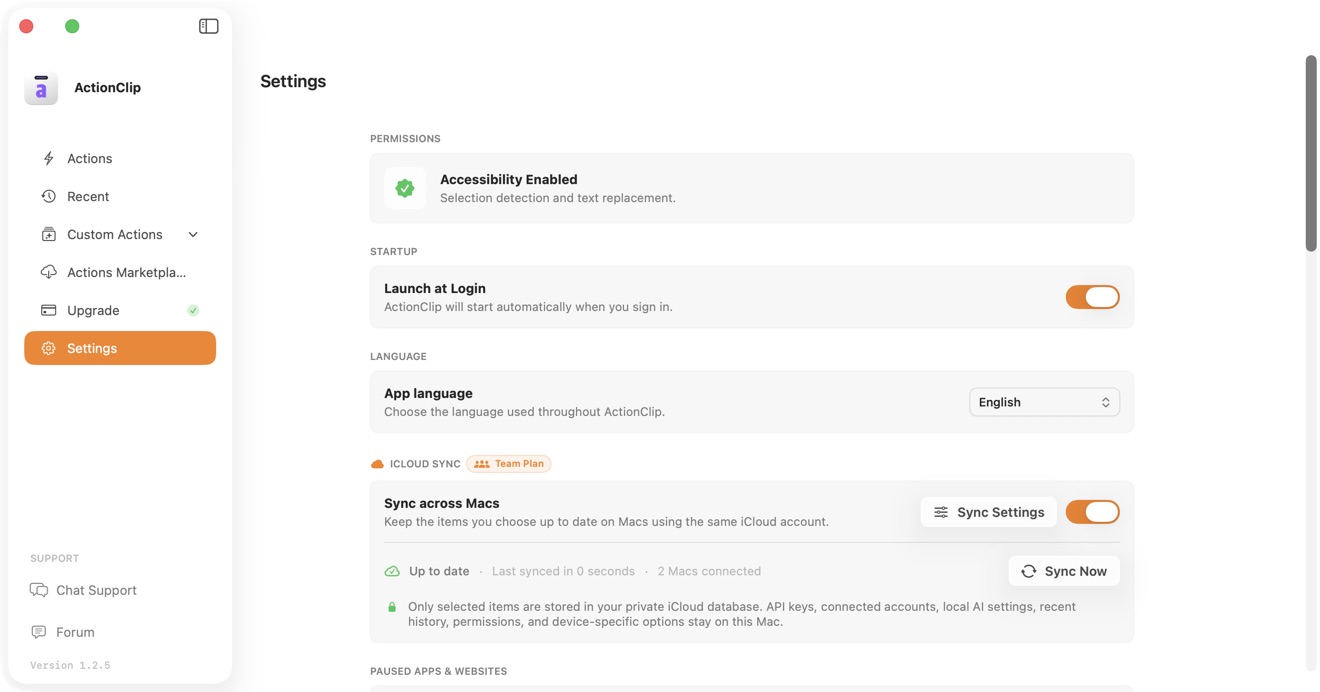Viewport: 1320px width, 692px height.
Task: Open Actions Marketplace sidebar item
Action: click(120, 272)
